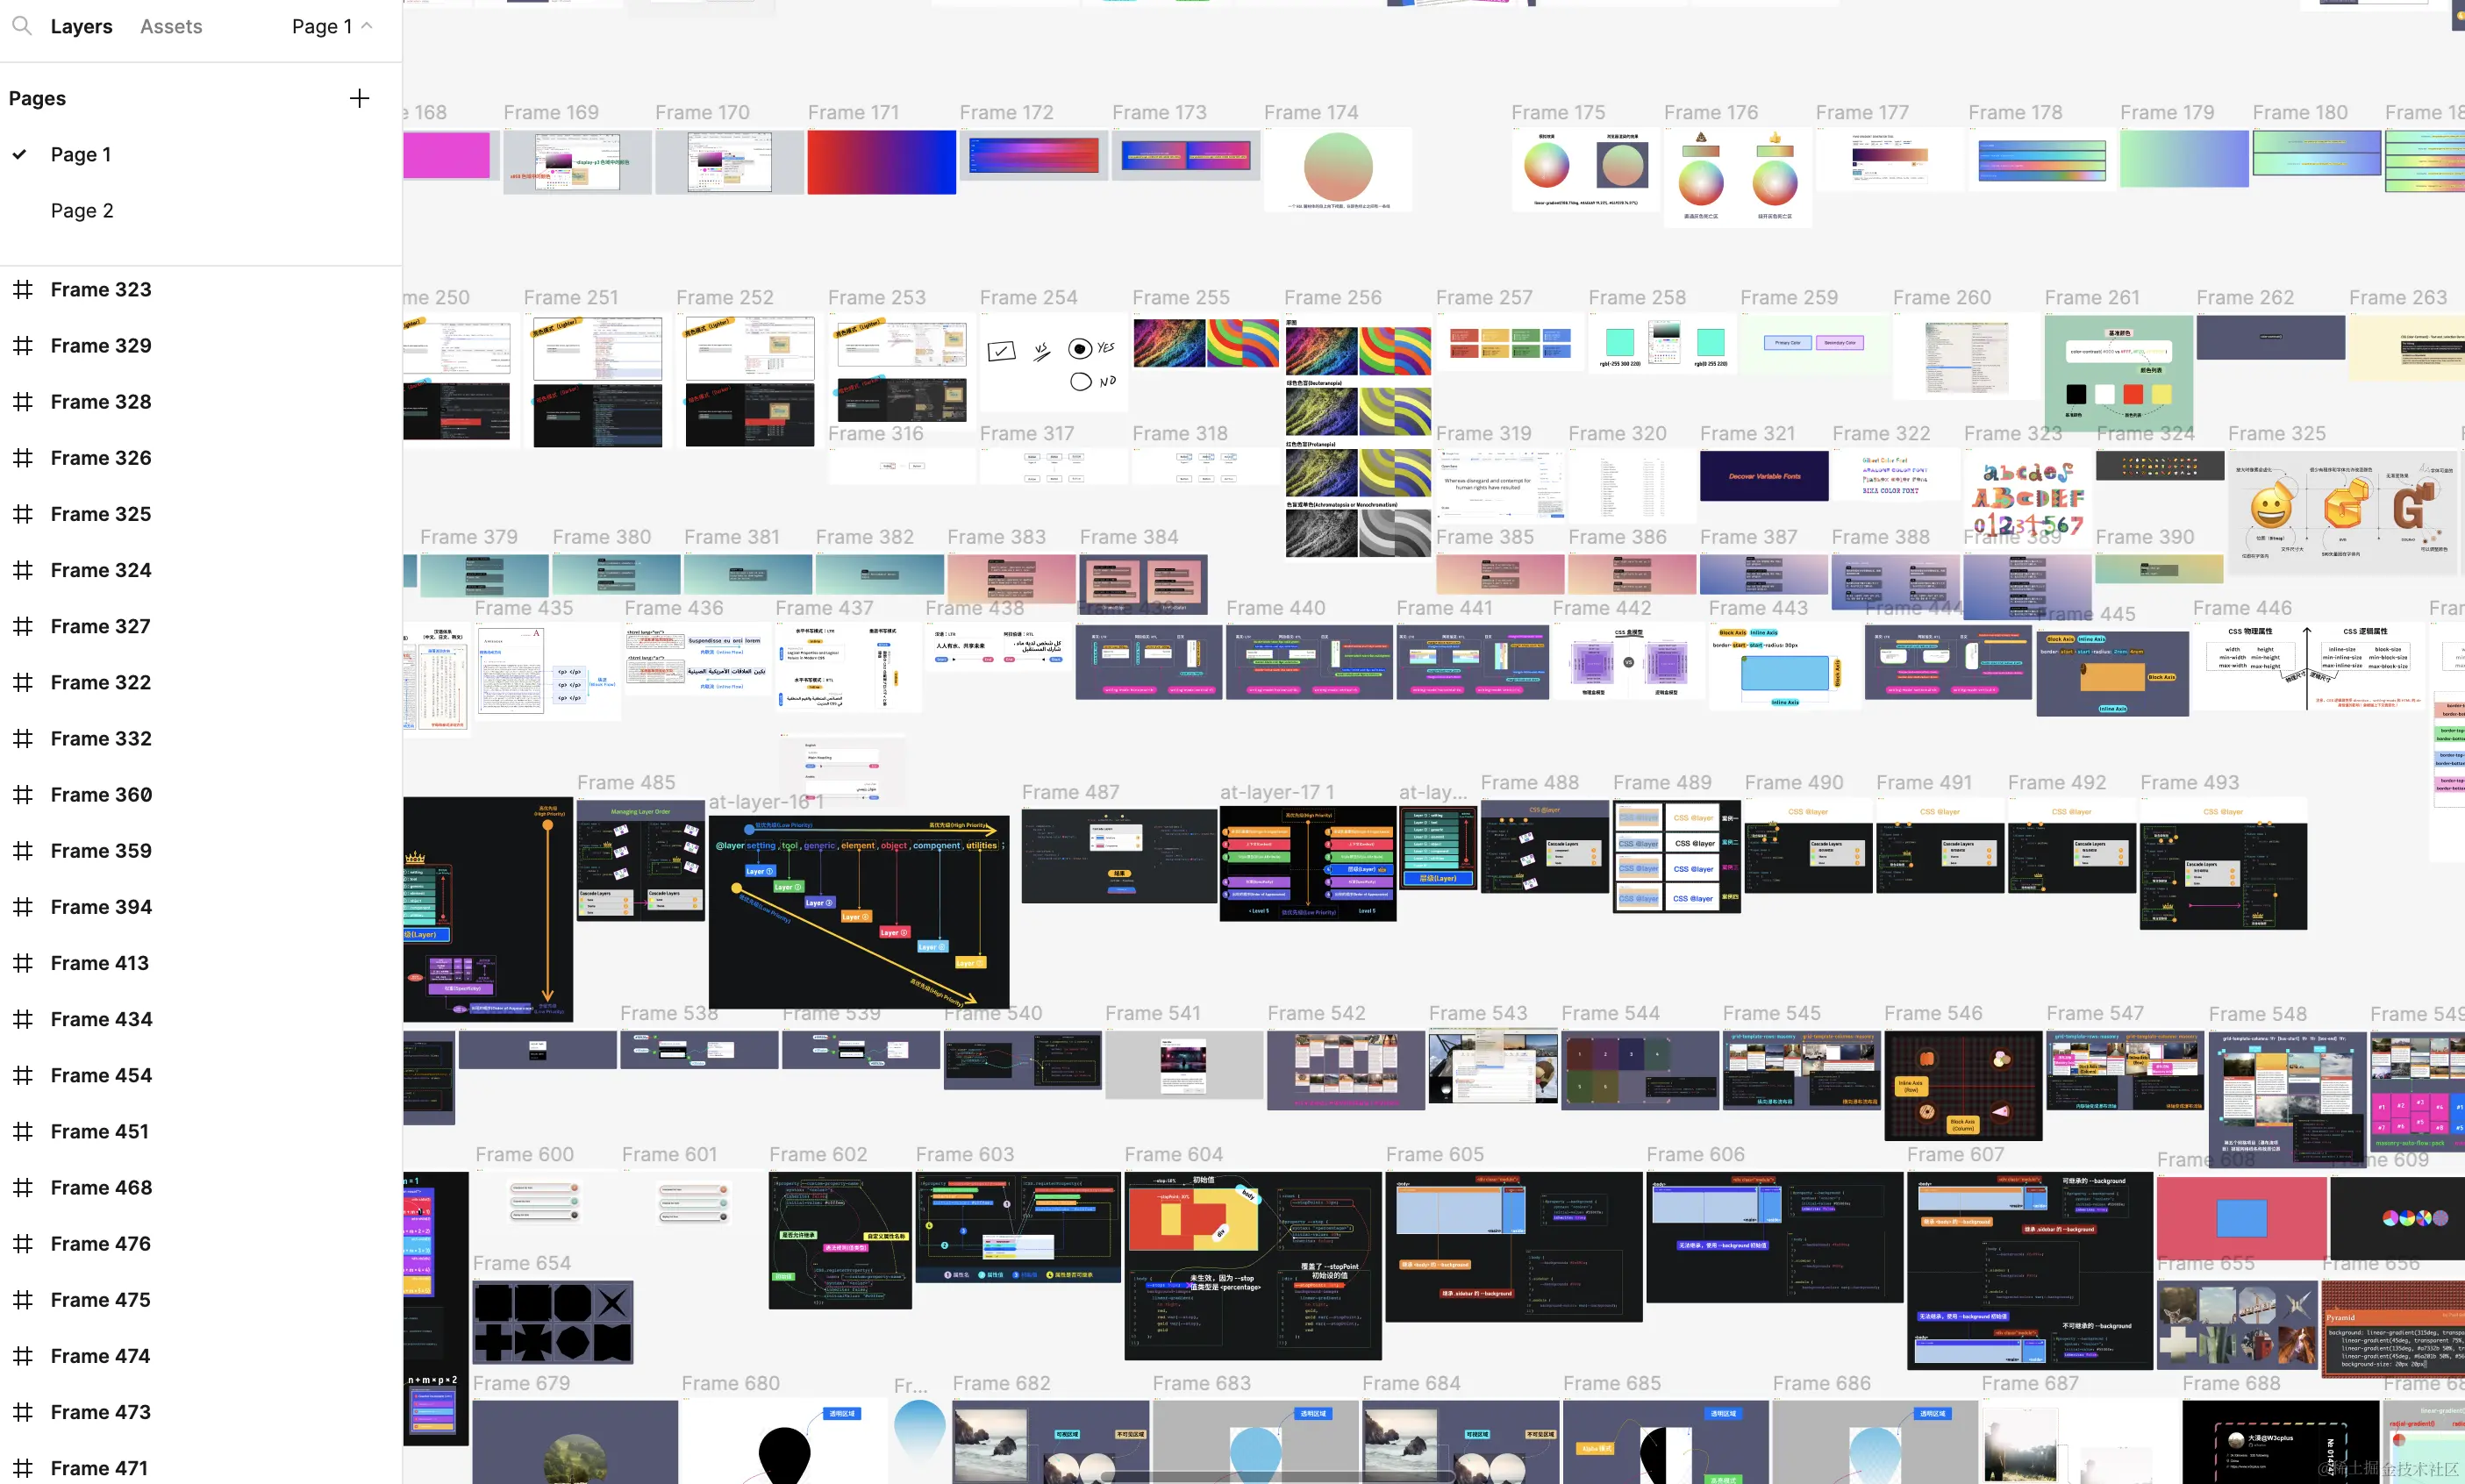Click the search icon in the Layers panel
This screenshot has height=1484, width=2465.
tap(22, 26)
